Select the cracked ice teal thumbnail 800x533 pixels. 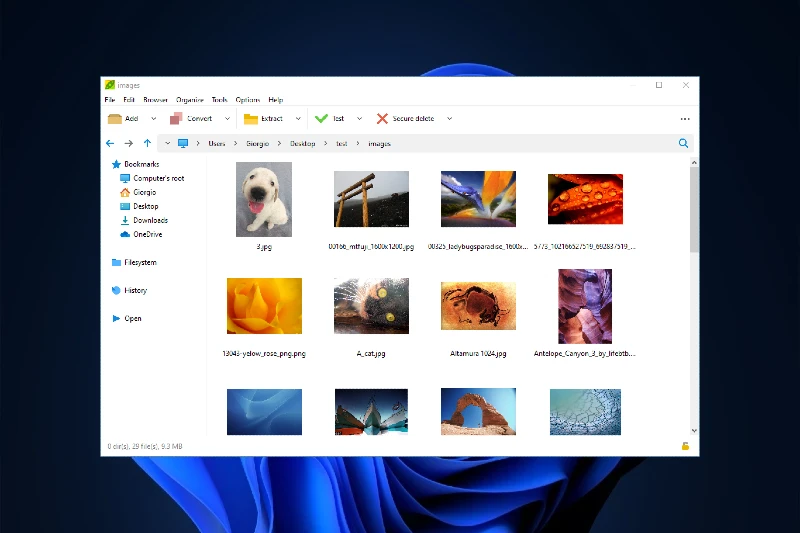(585, 412)
